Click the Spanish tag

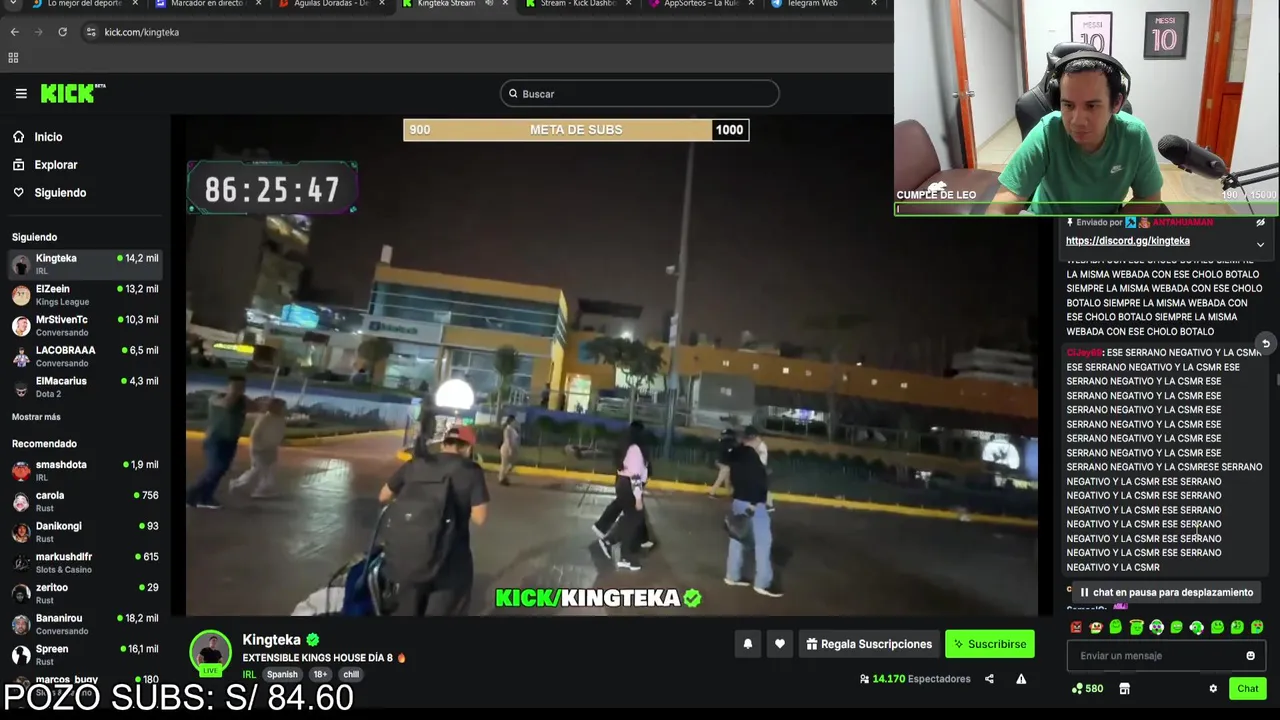282,675
